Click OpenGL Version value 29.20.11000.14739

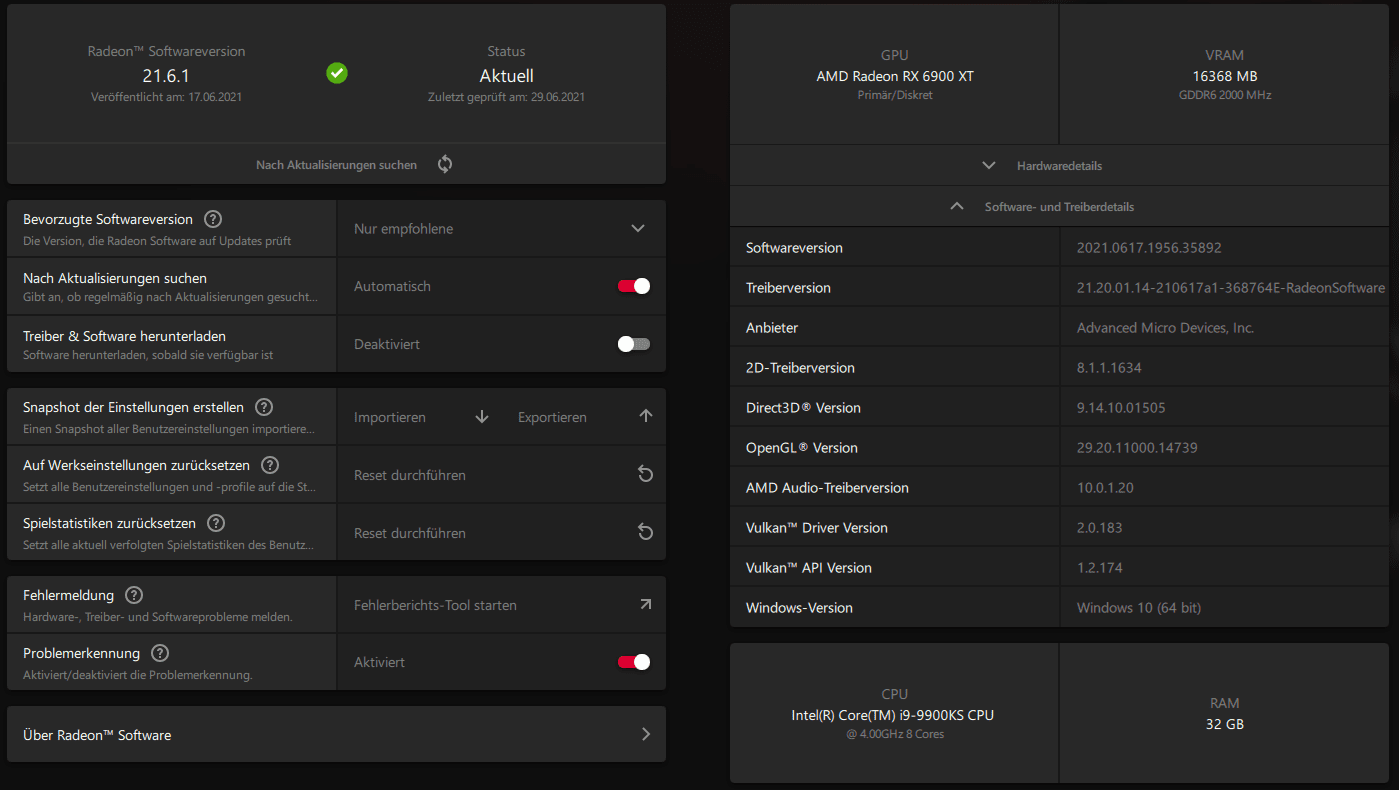[1137, 448]
